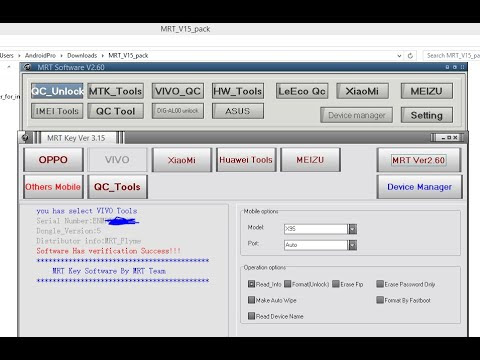Check the Format By Fastboot option
The width and height of the screenshot is (480, 360).
(380, 300)
